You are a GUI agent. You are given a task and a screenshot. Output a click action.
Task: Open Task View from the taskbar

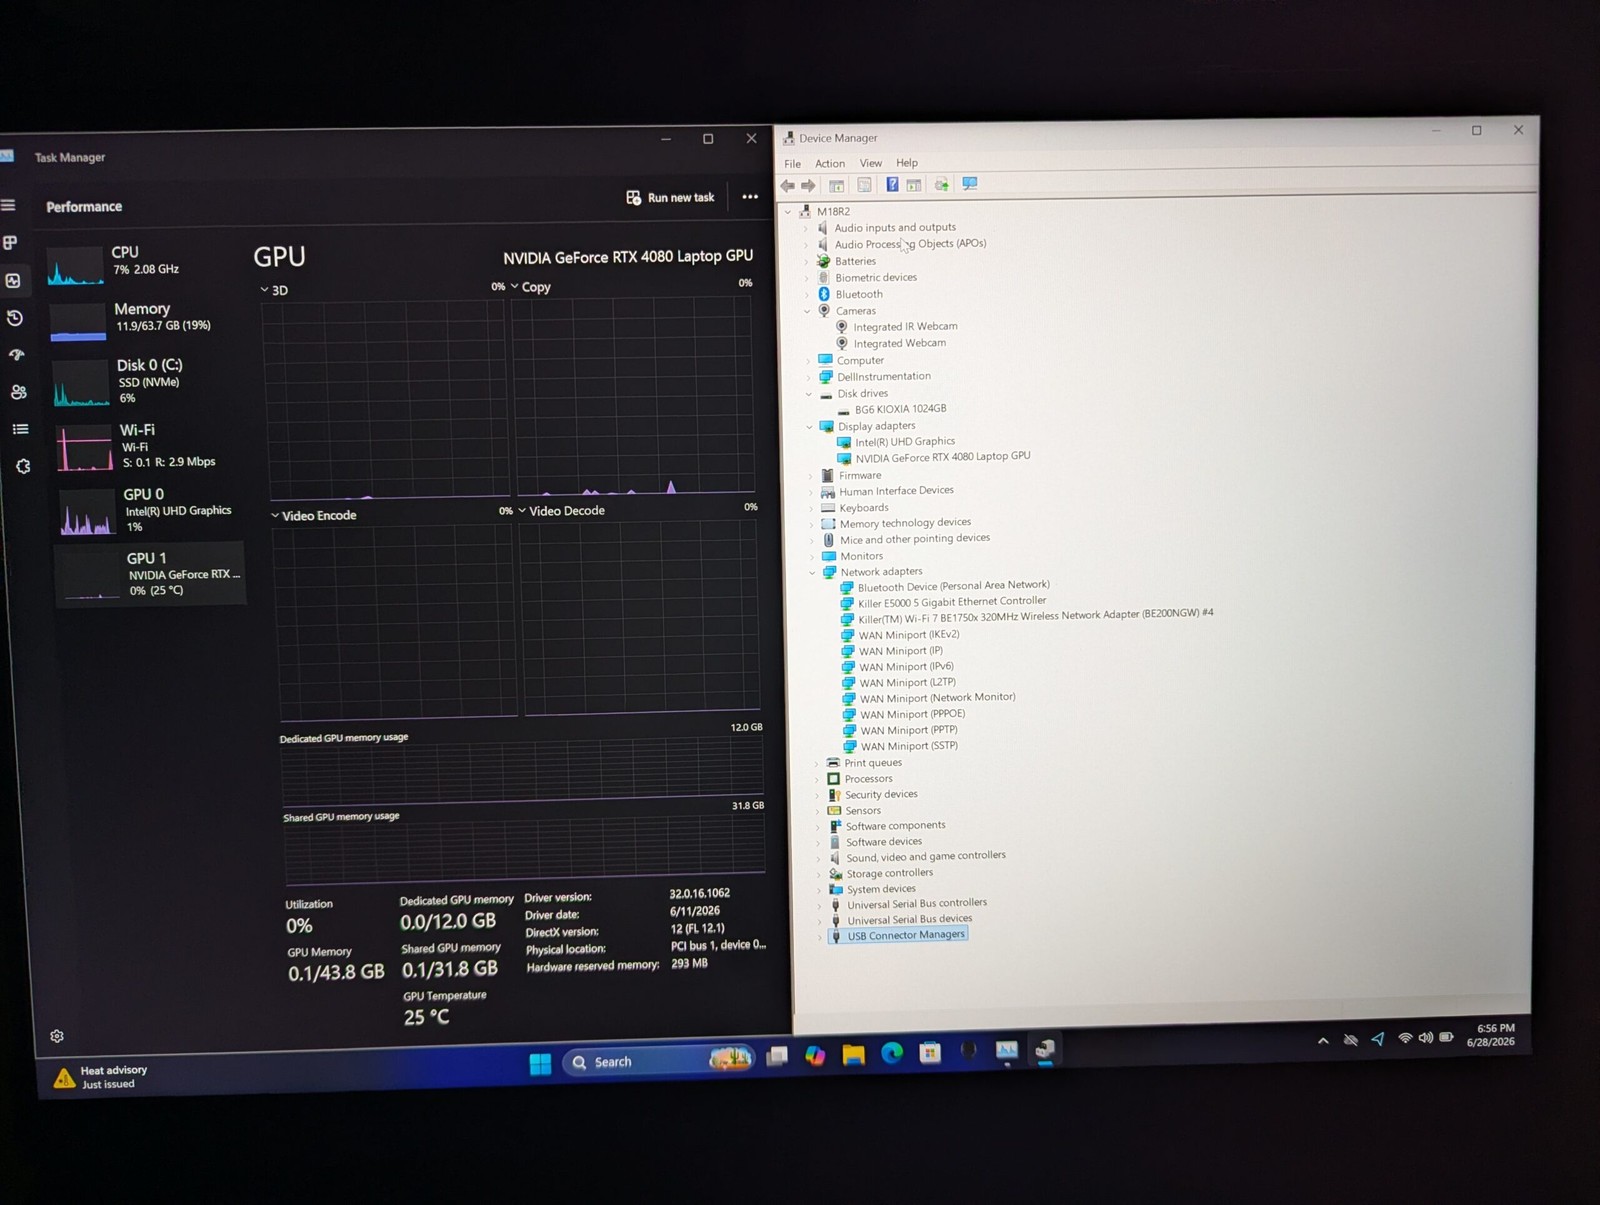[777, 1056]
